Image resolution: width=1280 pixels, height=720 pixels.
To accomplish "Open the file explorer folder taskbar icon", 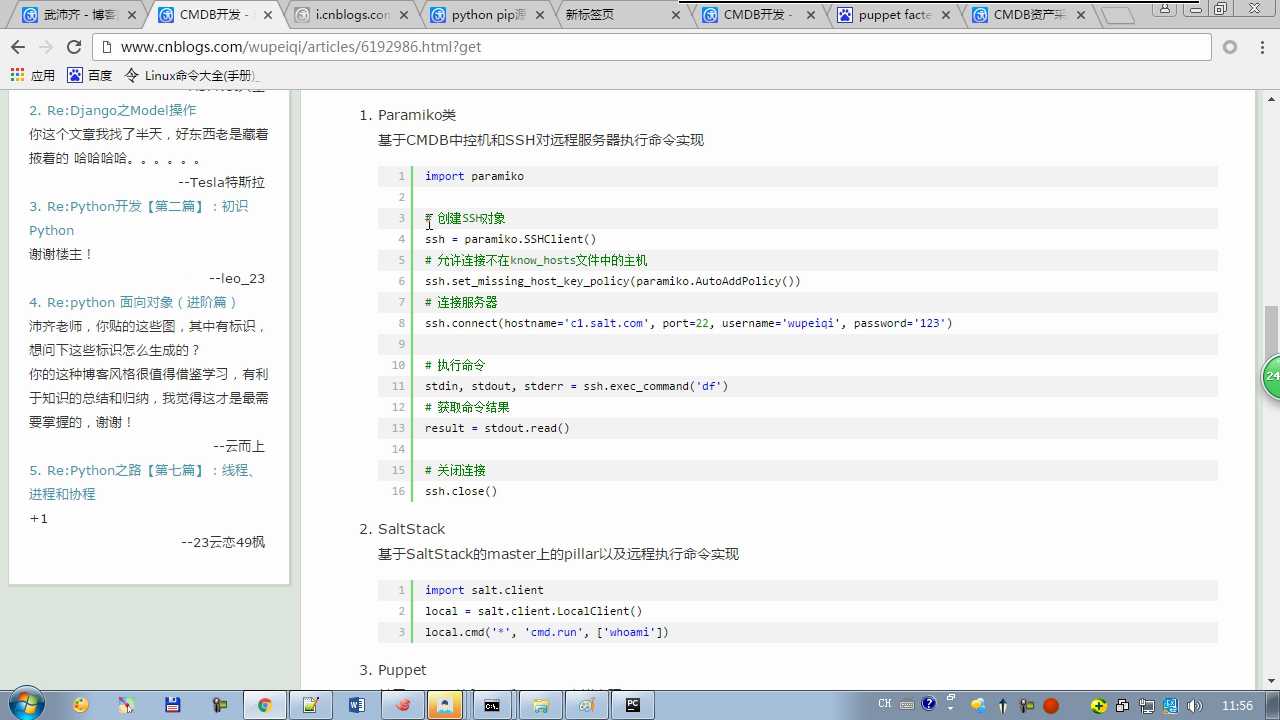I will [x=540, y=705].
